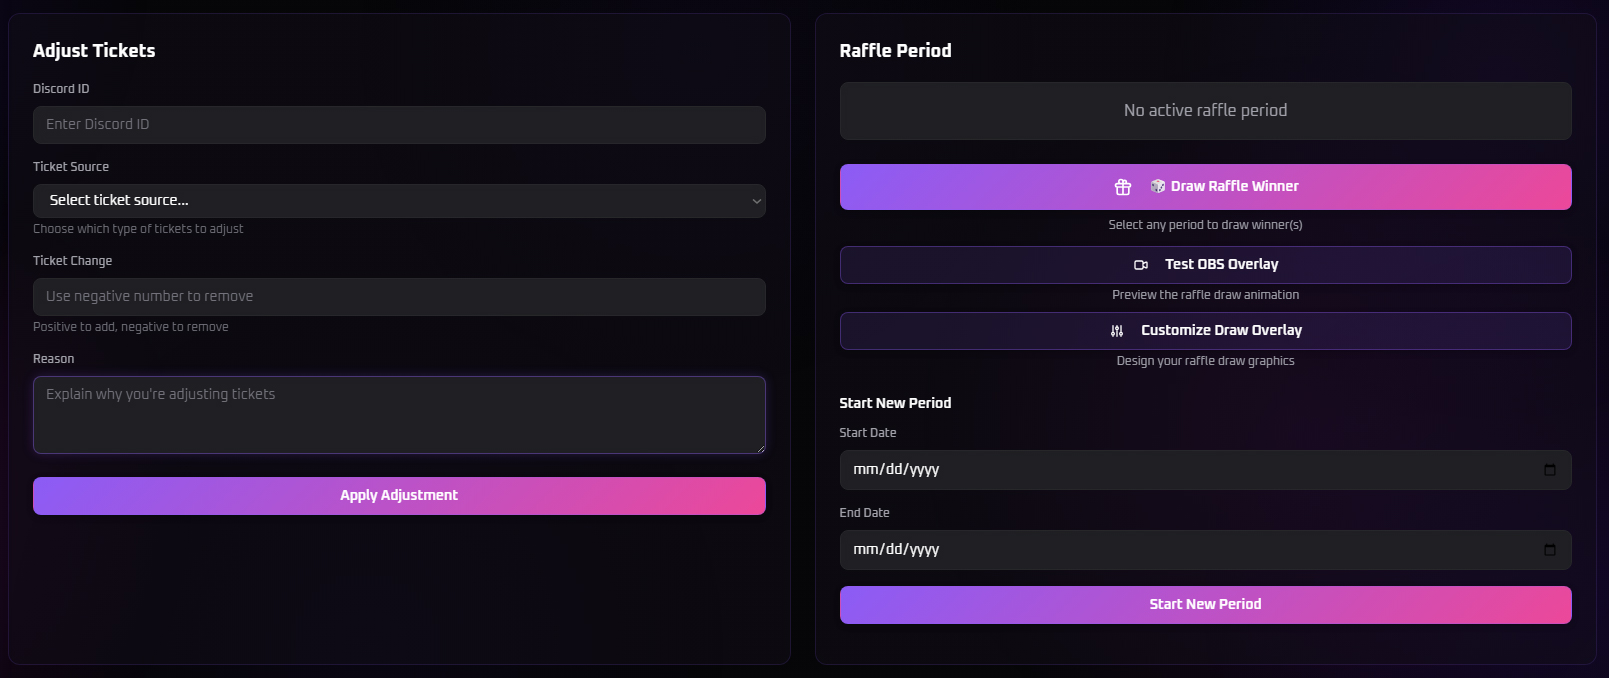Focus the Enter Discord ID field
The height and width of the screenshot is (678, 1609).
tap(399, 124)
